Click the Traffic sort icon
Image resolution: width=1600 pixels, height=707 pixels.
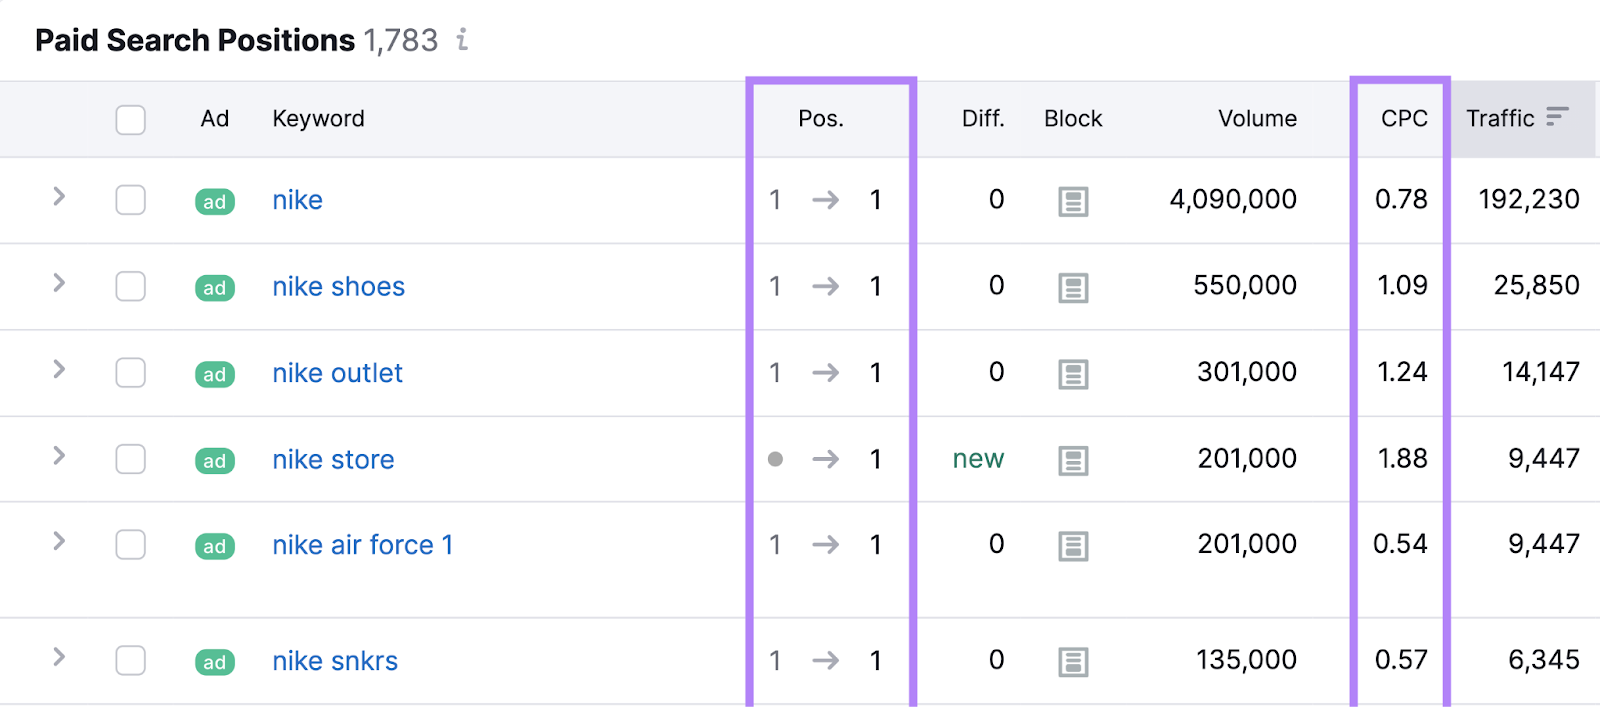1556,118
